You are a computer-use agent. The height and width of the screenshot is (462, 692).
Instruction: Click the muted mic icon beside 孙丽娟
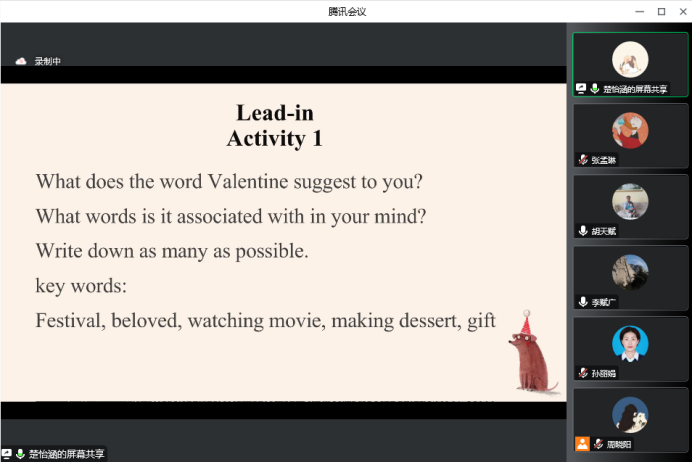tap(583, 373)
